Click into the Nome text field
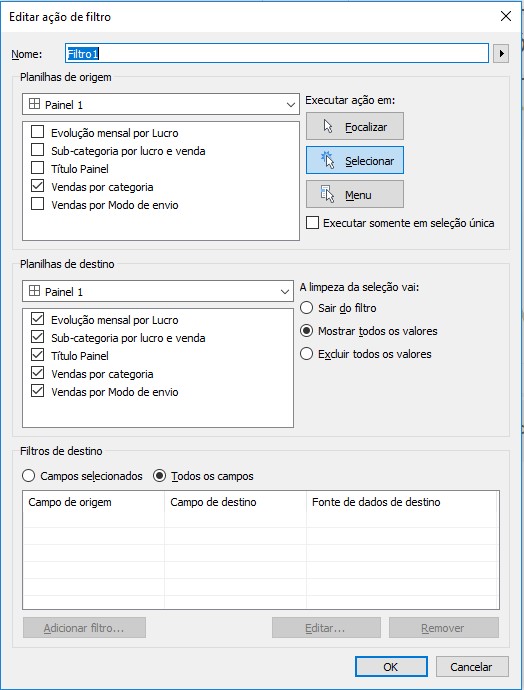 tap(277, 54)
